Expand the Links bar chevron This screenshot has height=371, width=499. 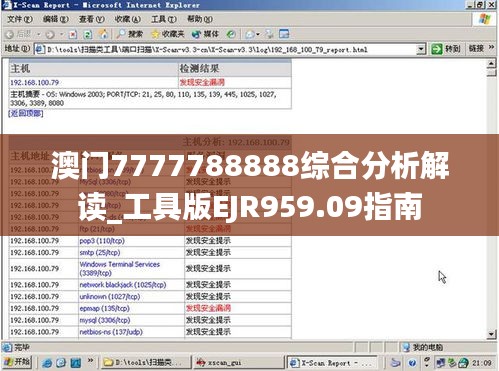click(x=491, y=48)
